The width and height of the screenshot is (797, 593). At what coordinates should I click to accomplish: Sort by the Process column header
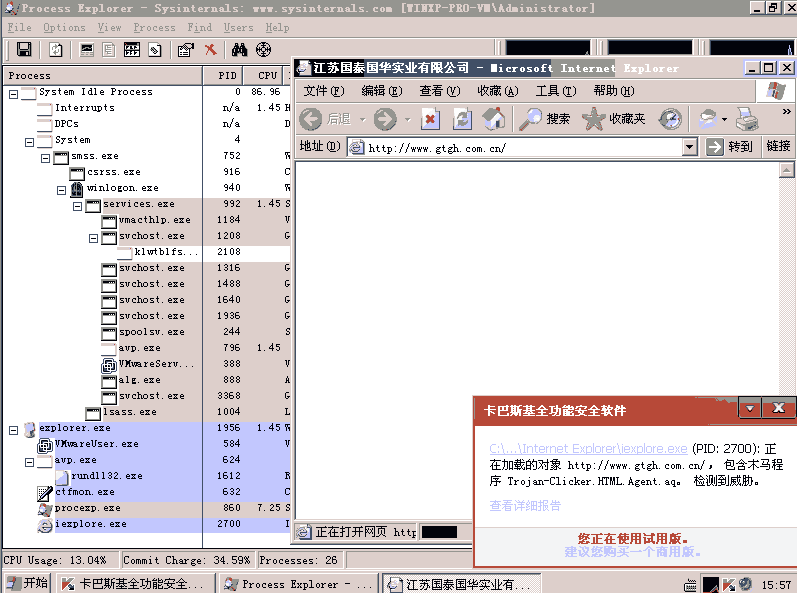[x=103, y=76]
